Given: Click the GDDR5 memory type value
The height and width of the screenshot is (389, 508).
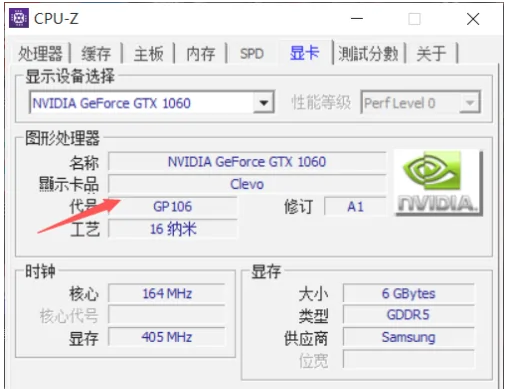Looking at the screenshot, I should (409, 315).
